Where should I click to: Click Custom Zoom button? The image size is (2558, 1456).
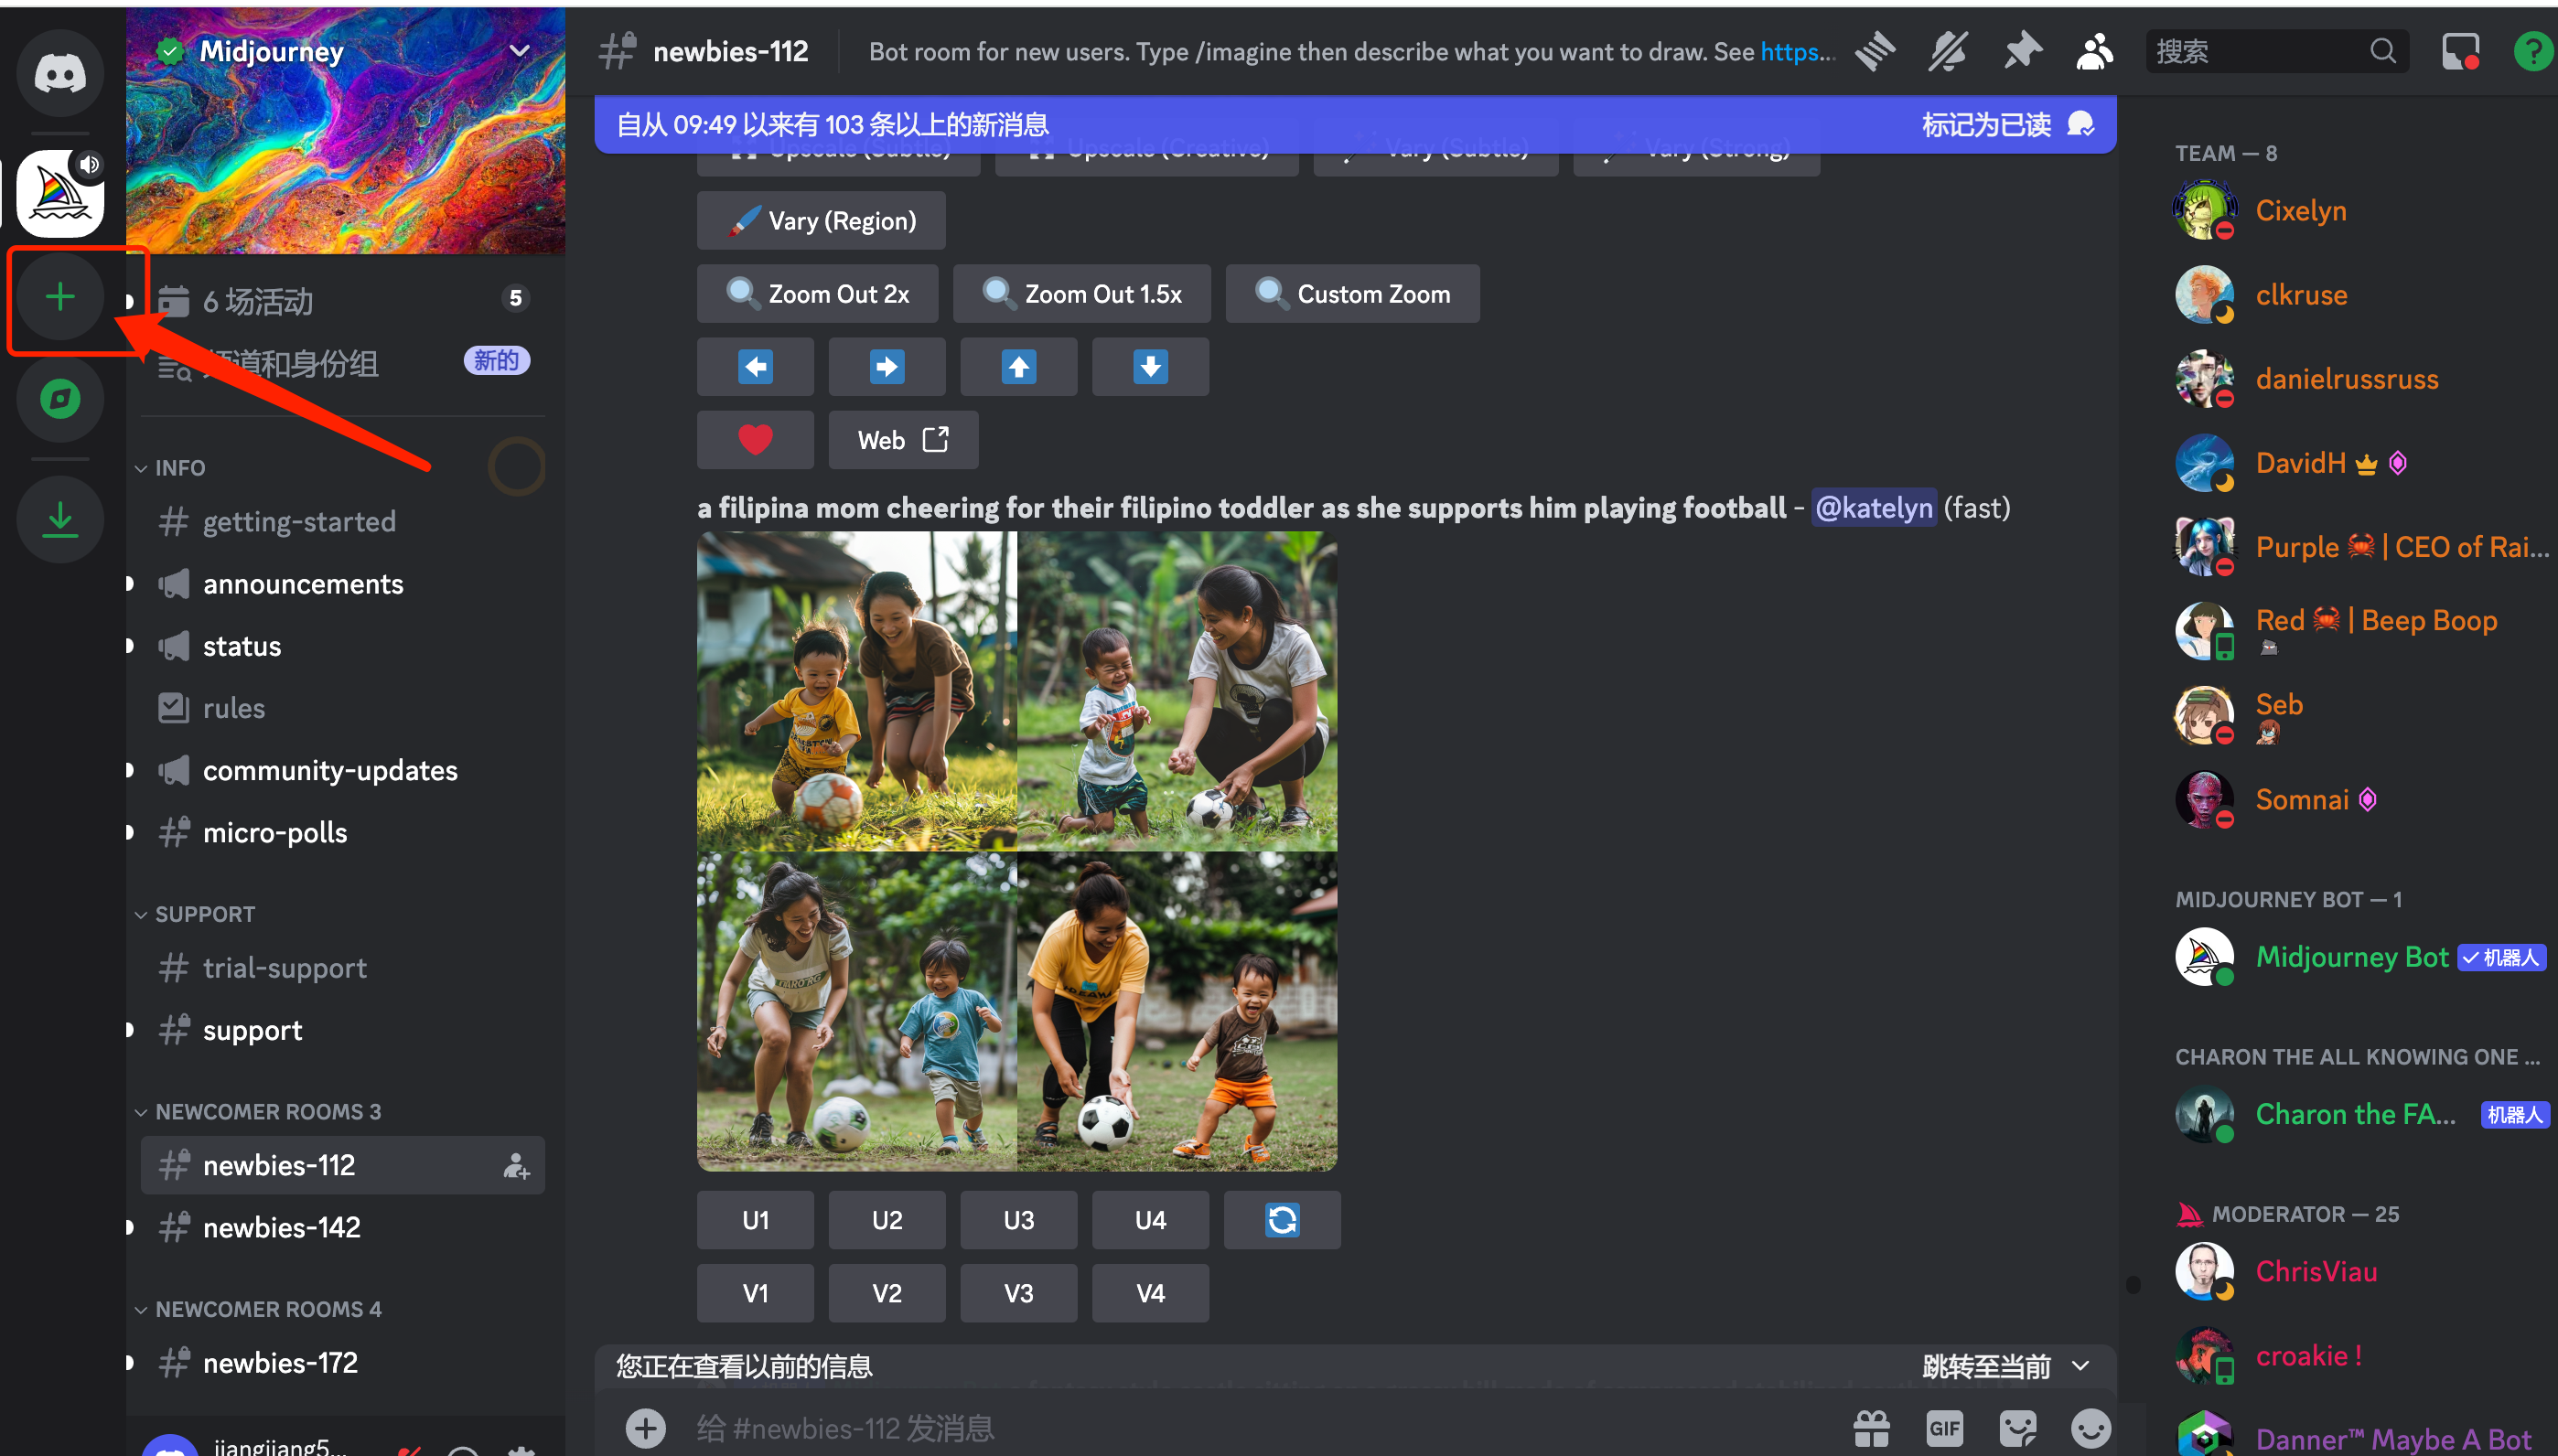click(x=1353, y=294)
